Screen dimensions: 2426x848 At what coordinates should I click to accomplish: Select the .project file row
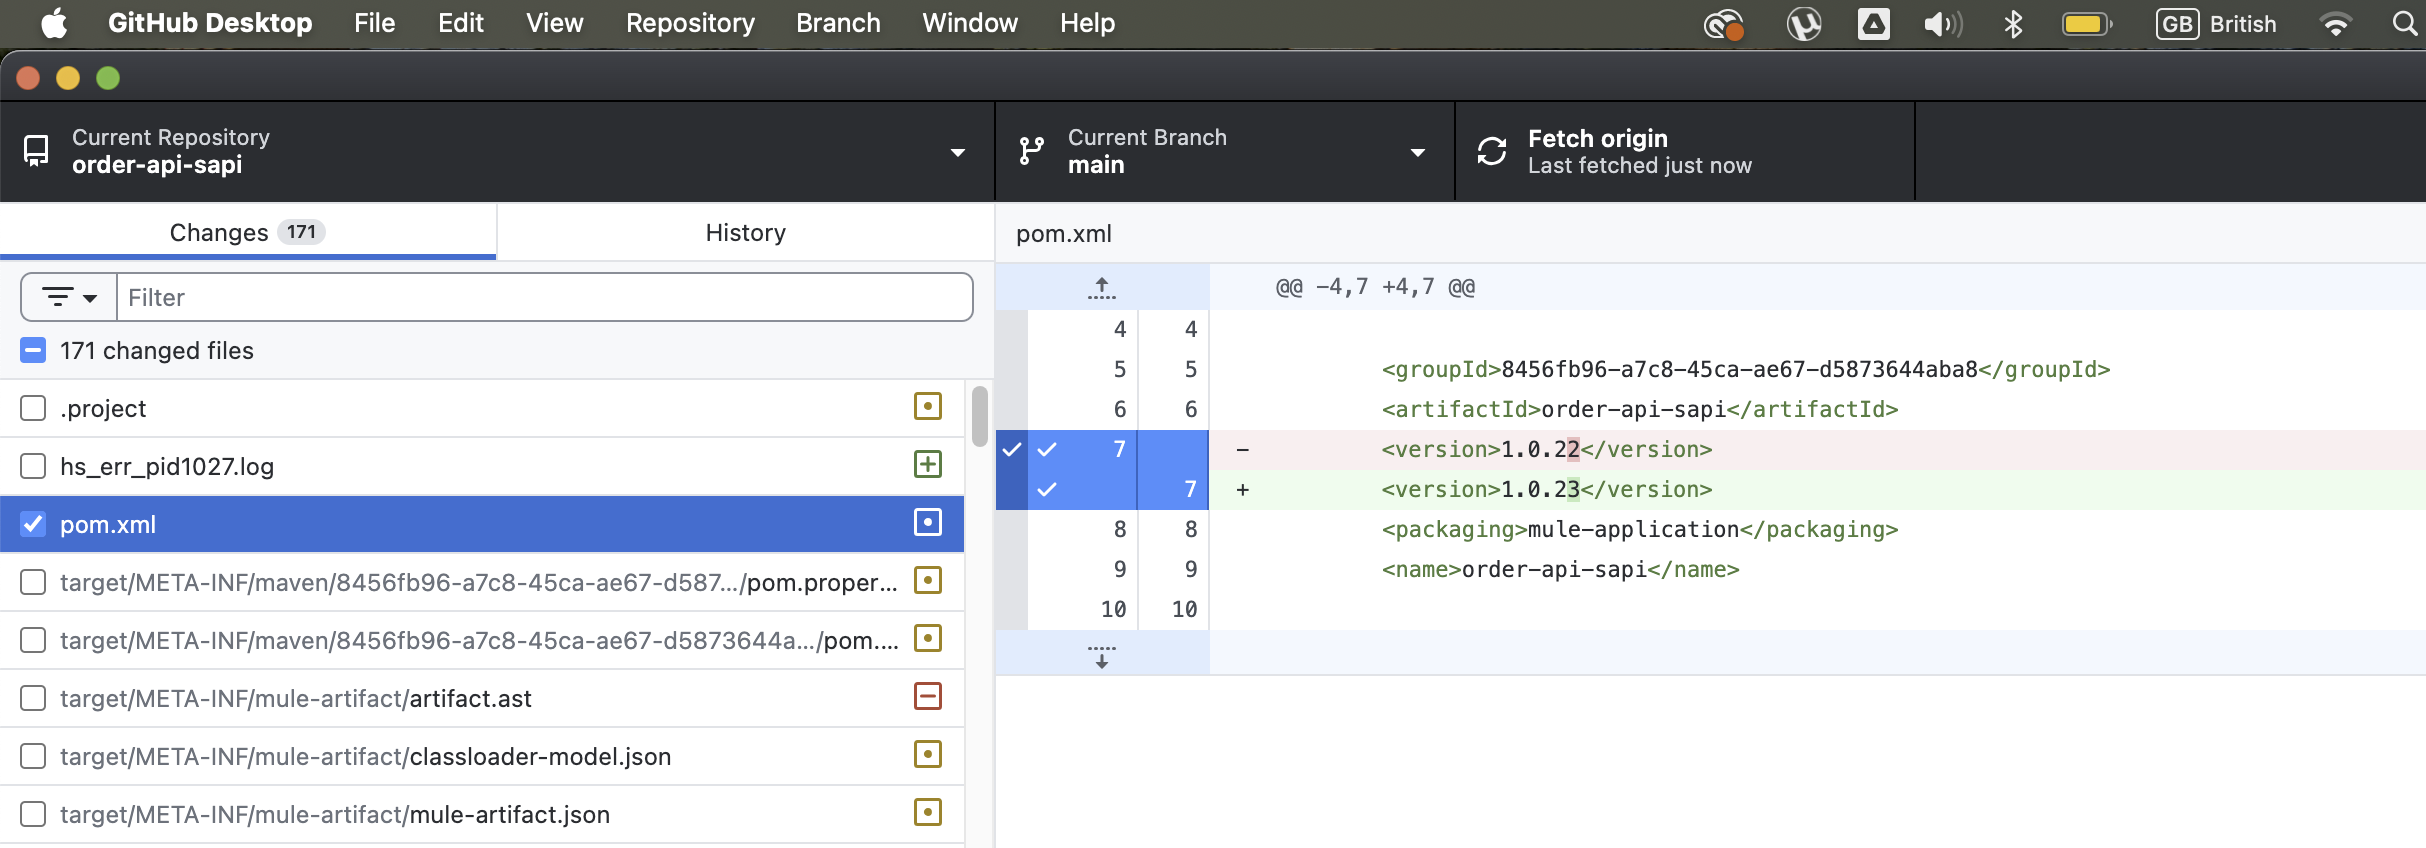pyautogui.click(x=482, y=408)
